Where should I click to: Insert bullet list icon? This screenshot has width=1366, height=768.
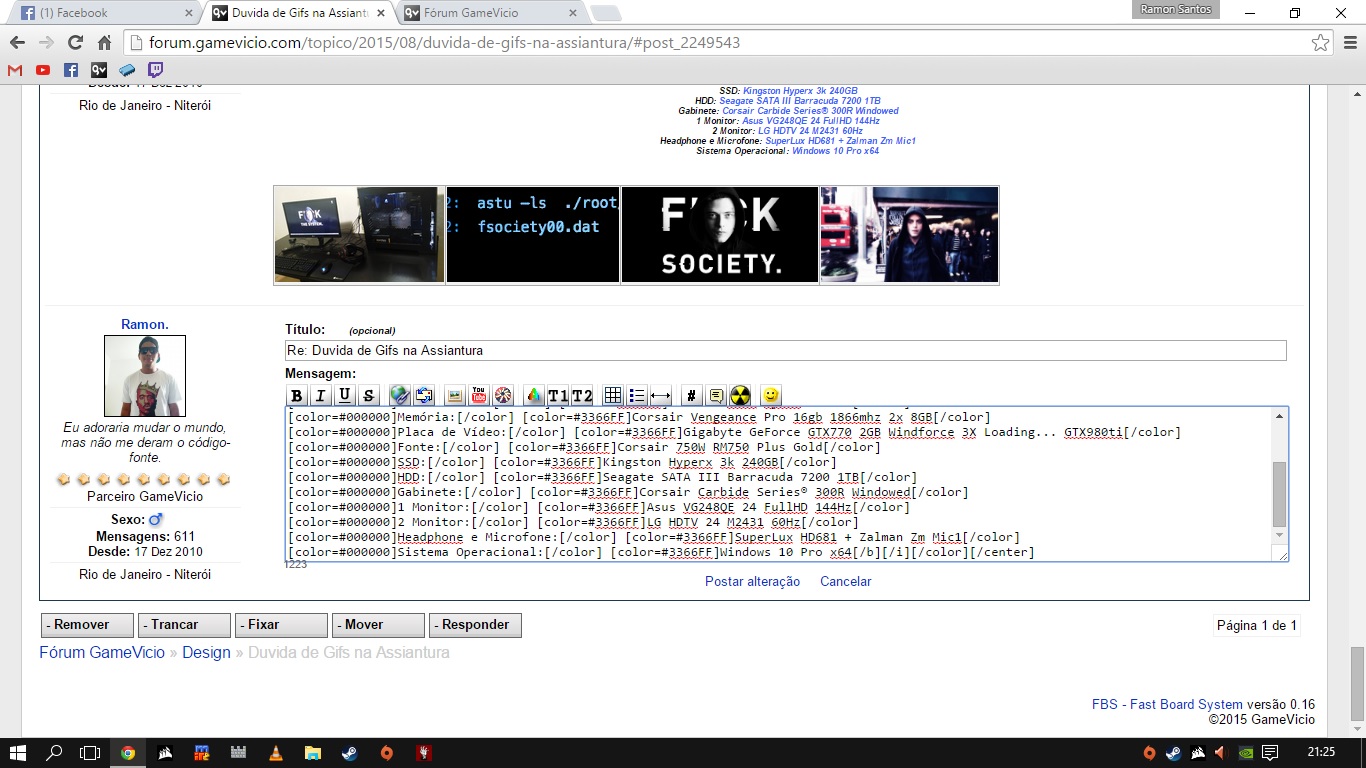click(x=637, y=395)
